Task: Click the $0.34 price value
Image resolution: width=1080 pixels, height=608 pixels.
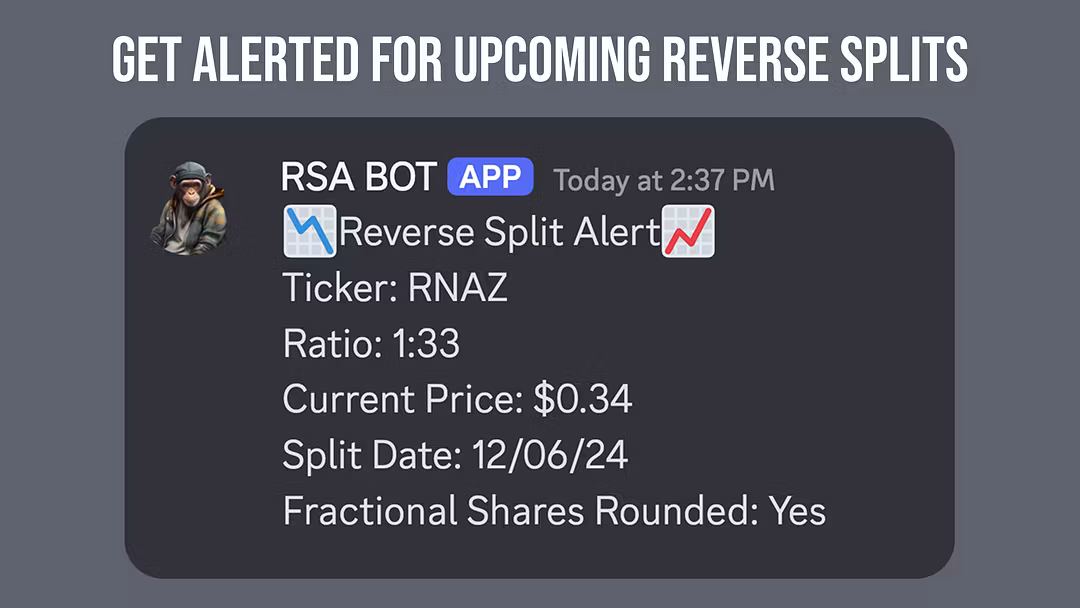Action: click(x=583, y=400)
